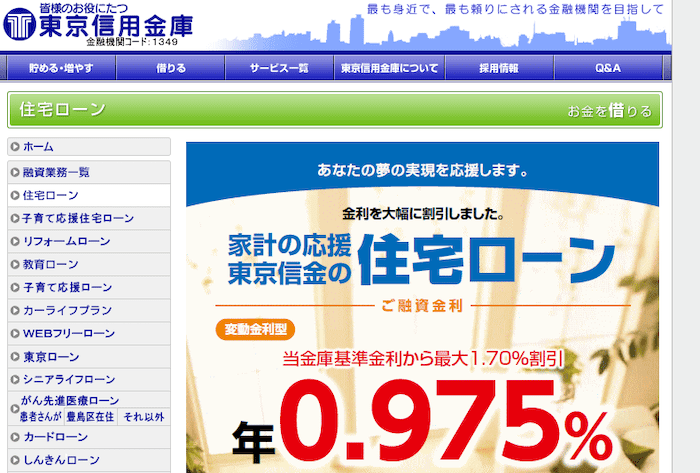
Task: Open the Q&A menu item
Action: [x=608, y=68]
